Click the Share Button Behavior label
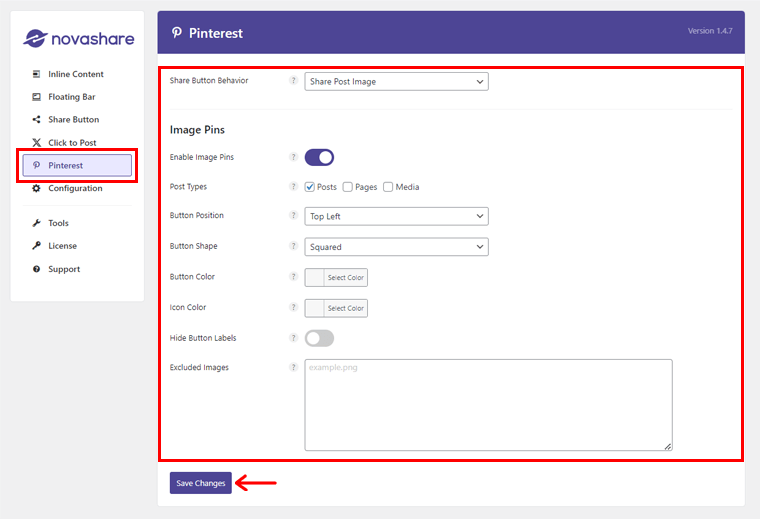 209,80
